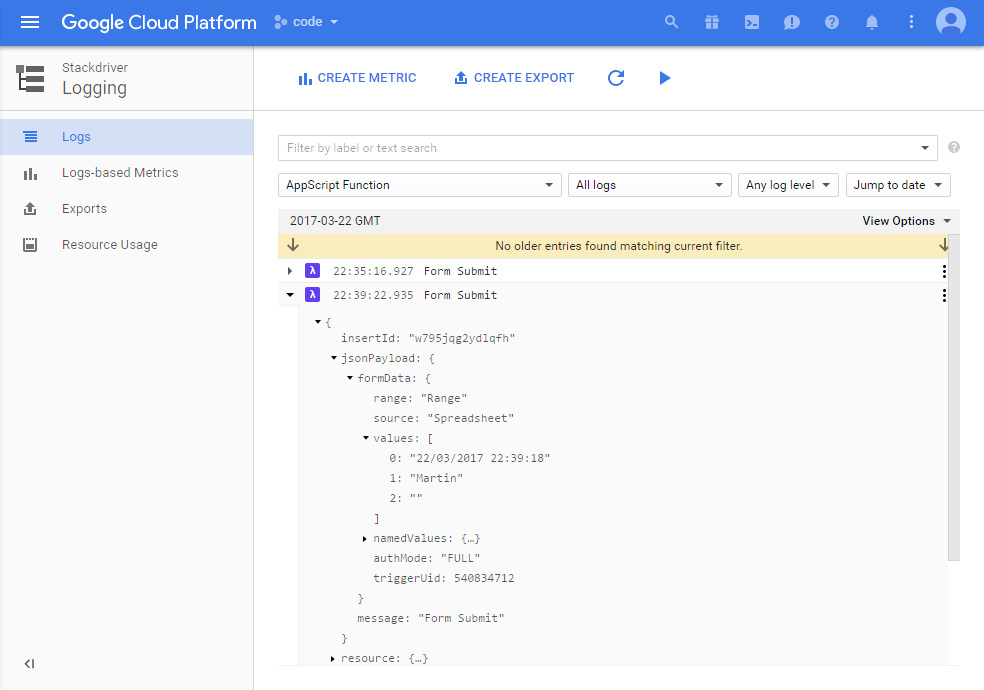Collapse the jsonPayload node

point(334,358)
